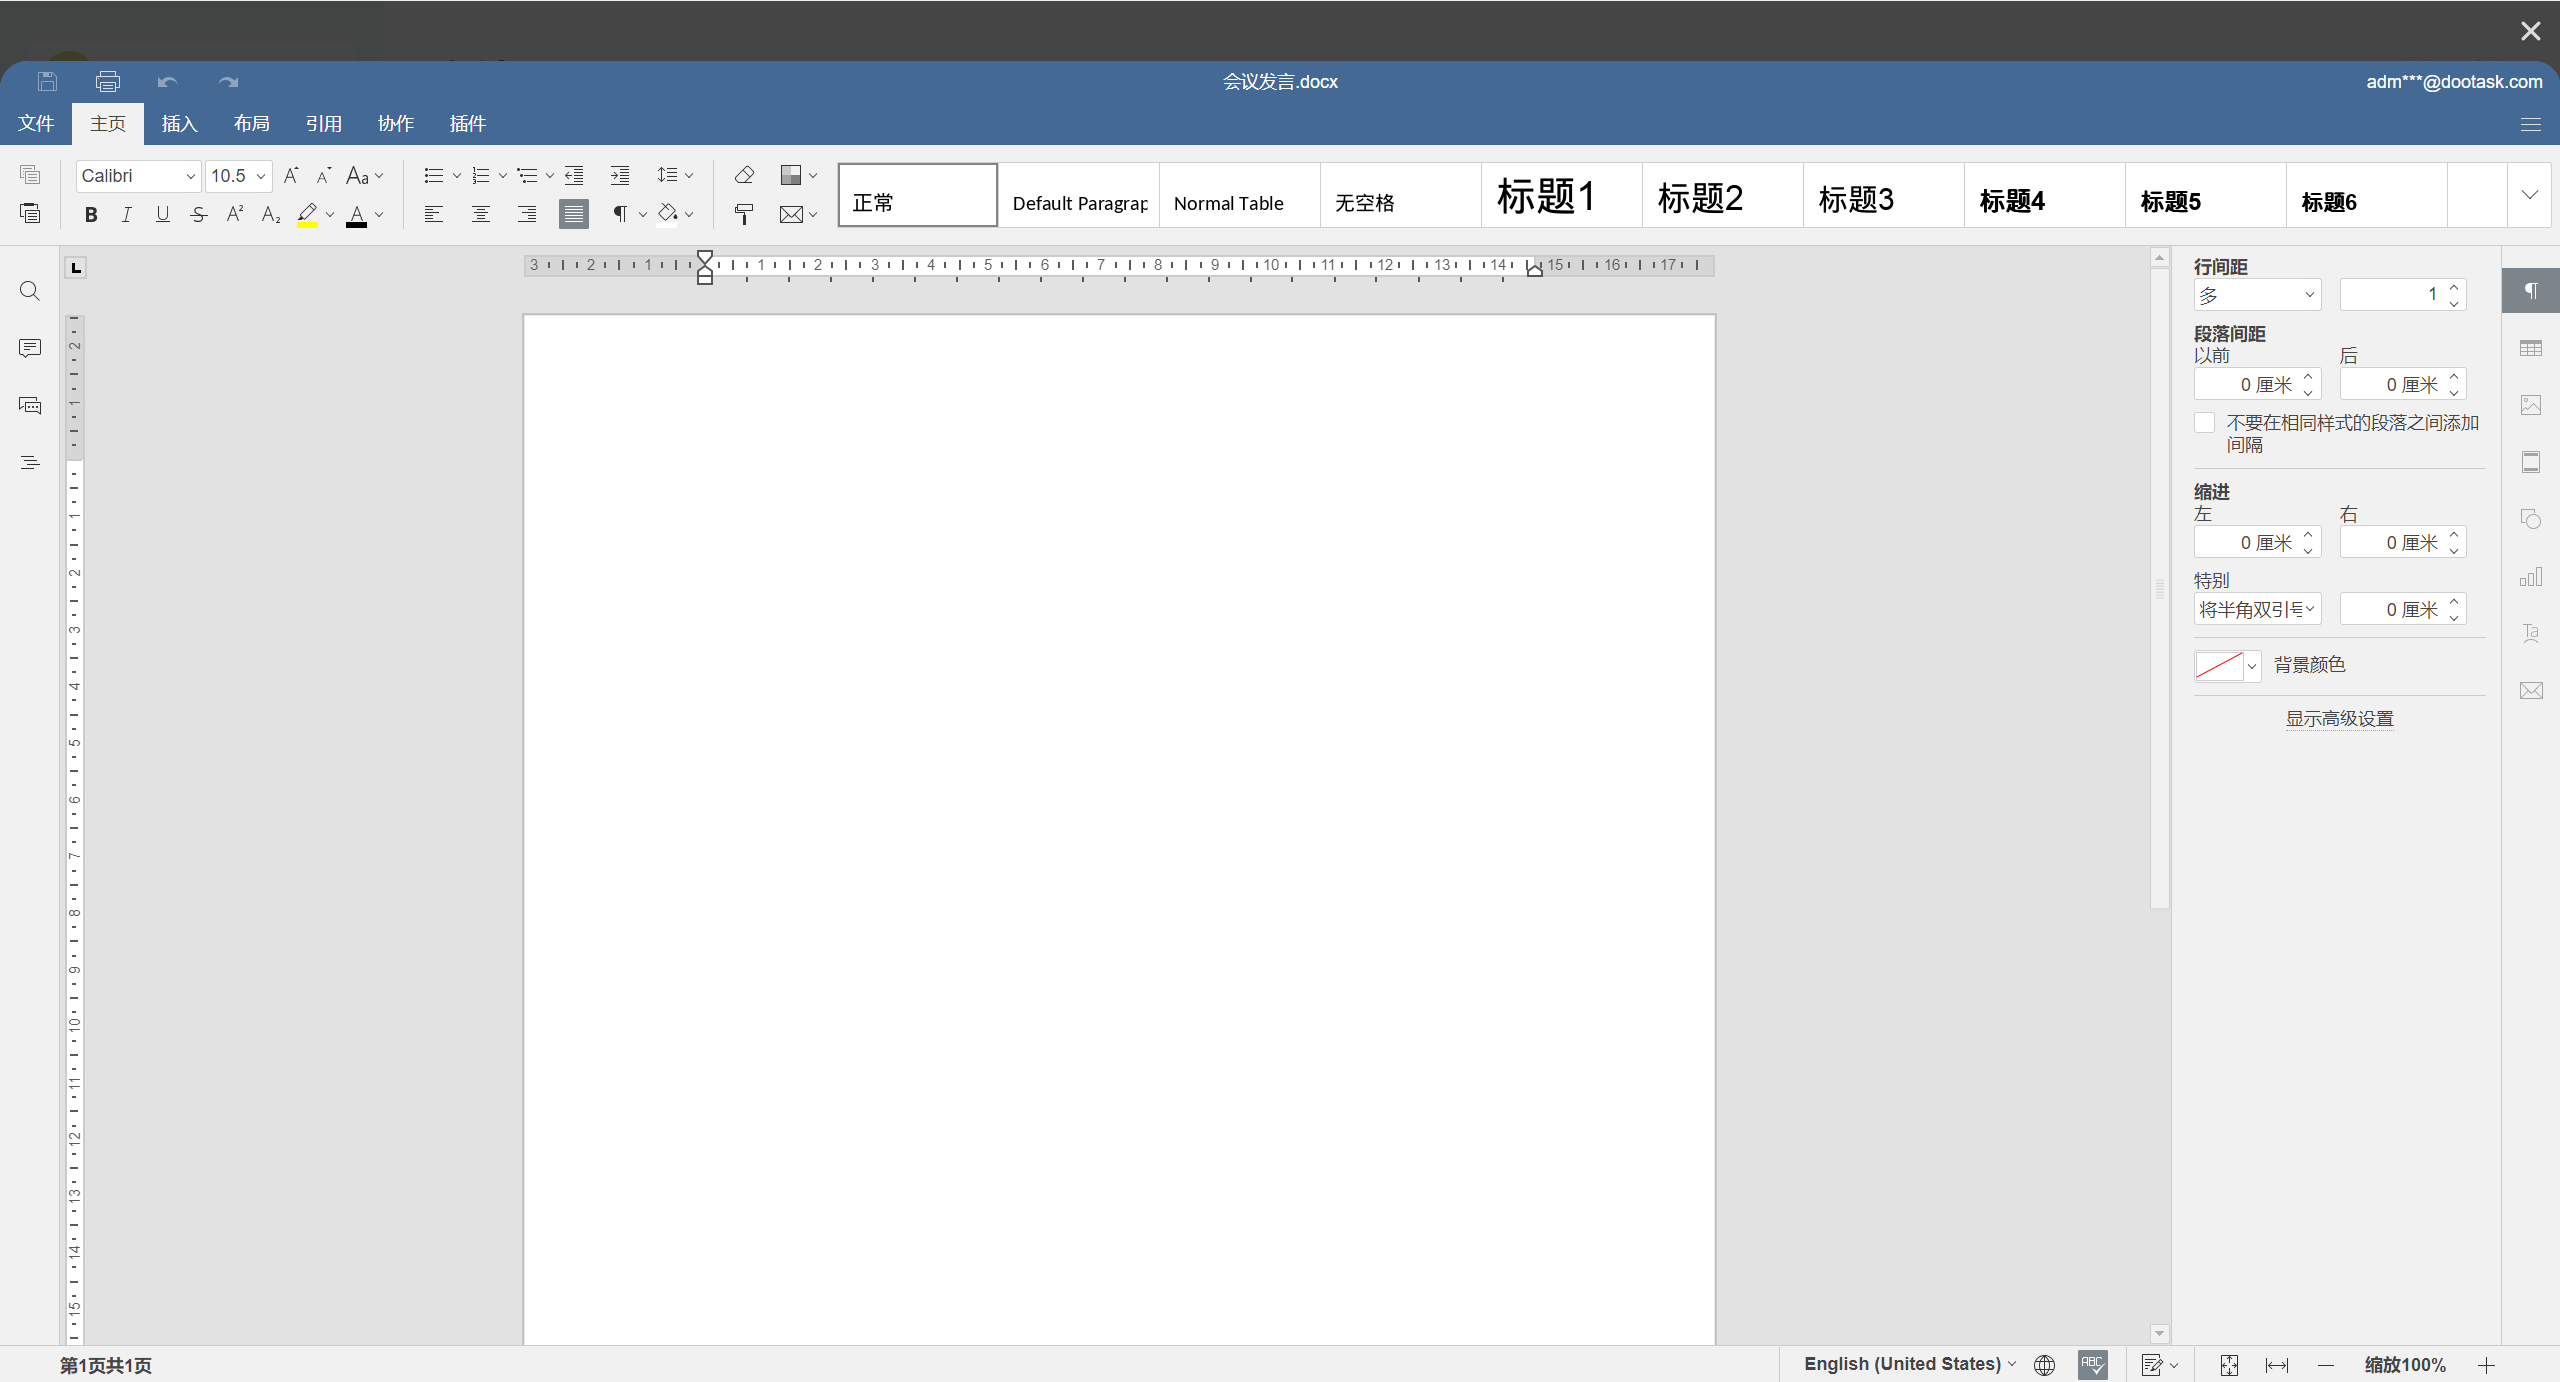Click the copy style paint roller icon
2560x1382 pixels.
coord(743,215)
